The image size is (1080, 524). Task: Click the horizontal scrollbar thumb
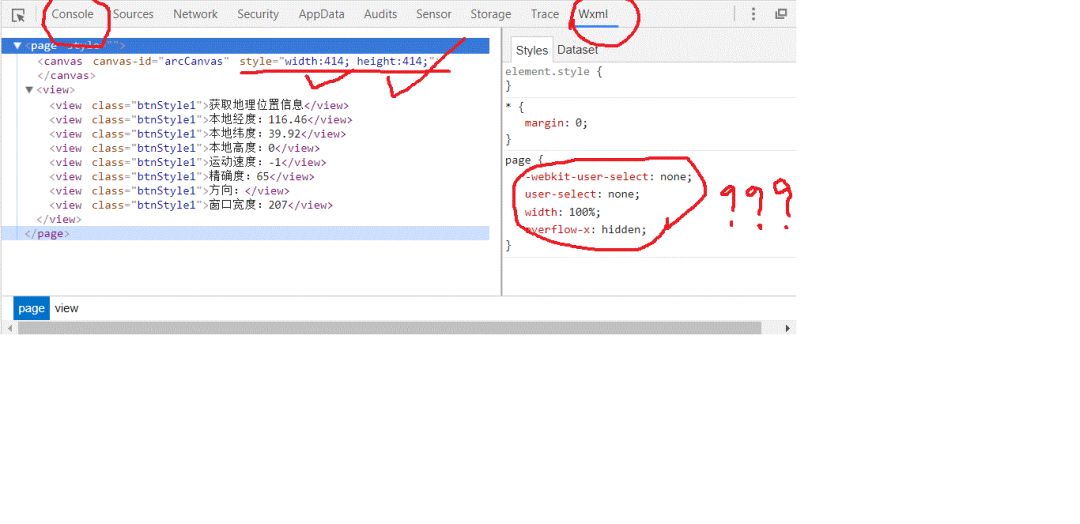(x=389, y=328)
